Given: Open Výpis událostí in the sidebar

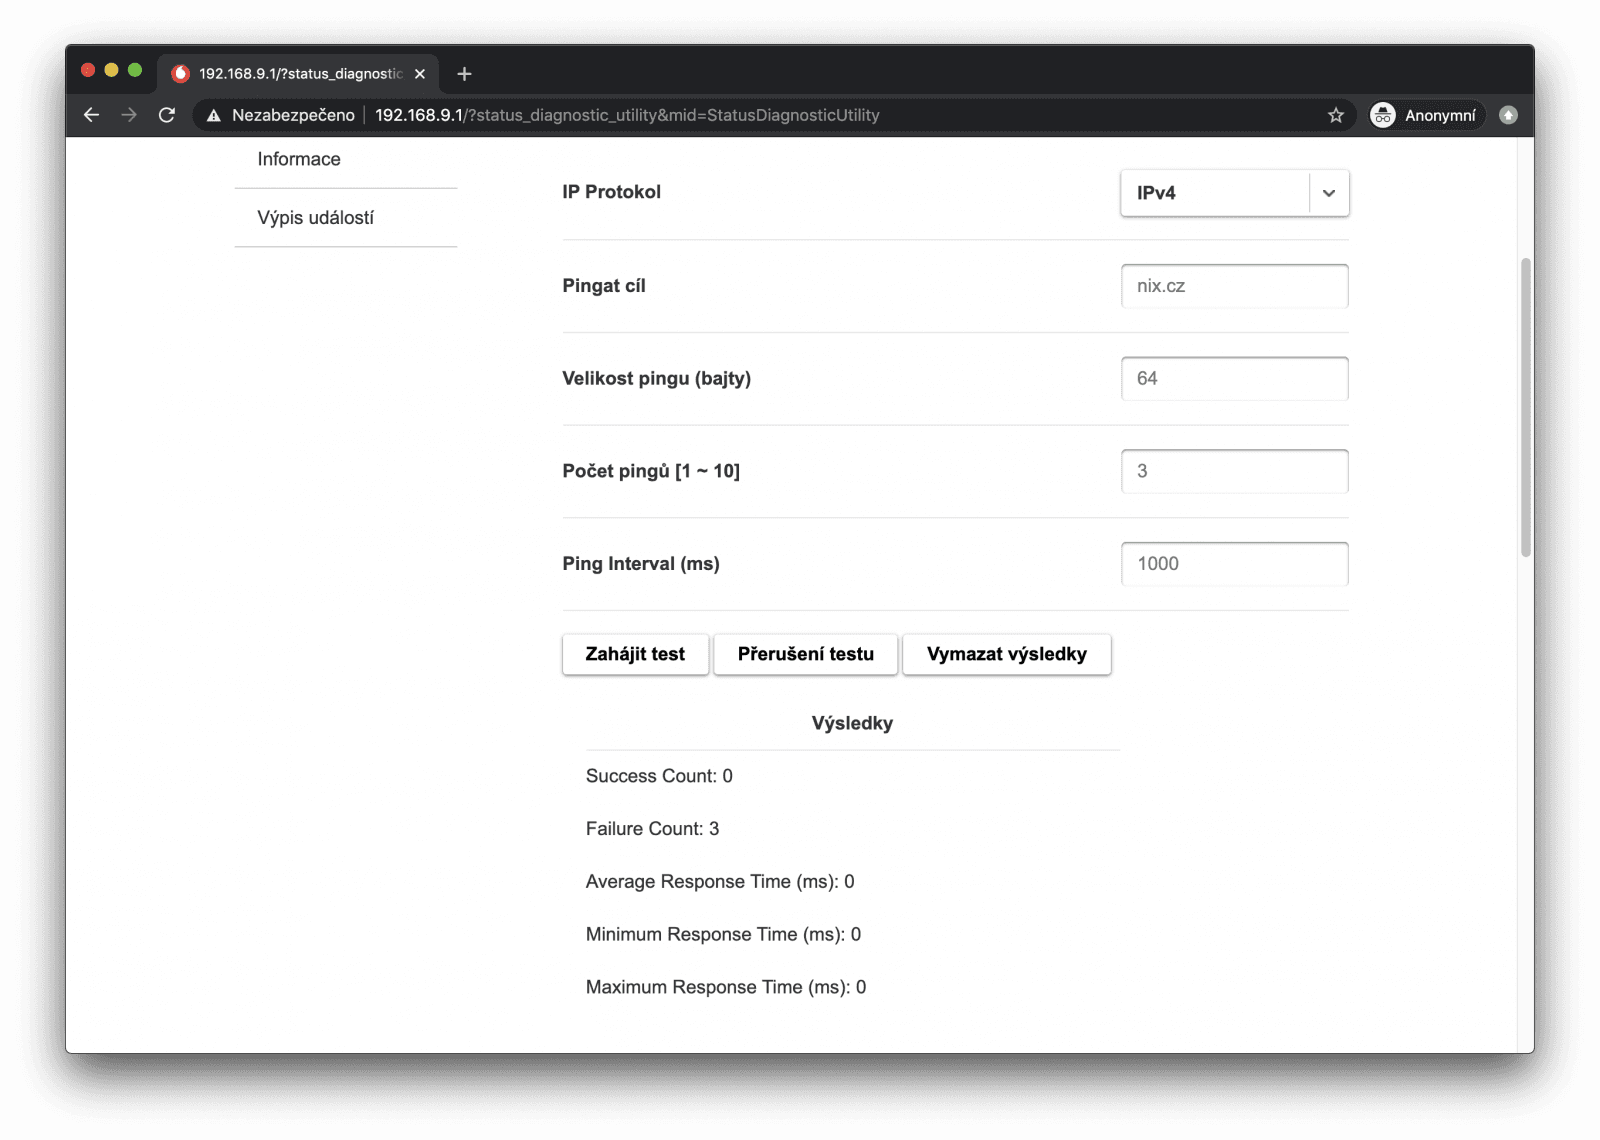Looking at the screenshot, I should pos(315,218).
